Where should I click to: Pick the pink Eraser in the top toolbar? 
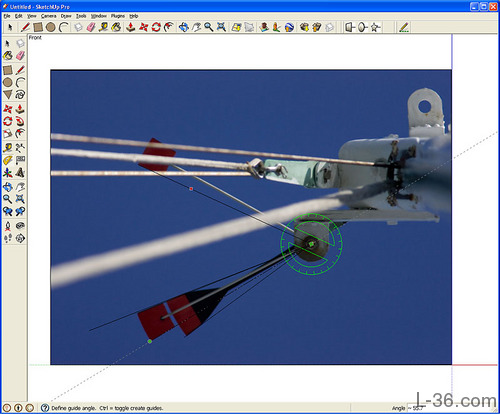(91, 27)
